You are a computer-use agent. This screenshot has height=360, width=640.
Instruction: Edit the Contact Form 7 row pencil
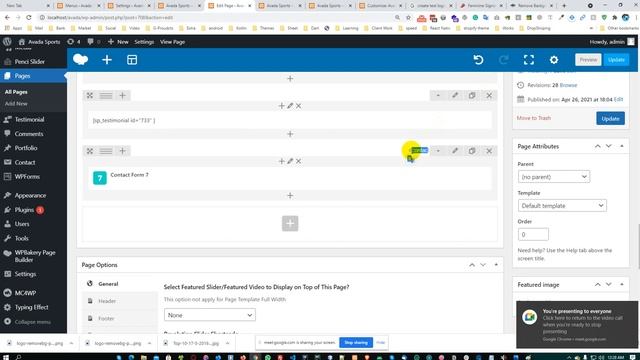455,151
